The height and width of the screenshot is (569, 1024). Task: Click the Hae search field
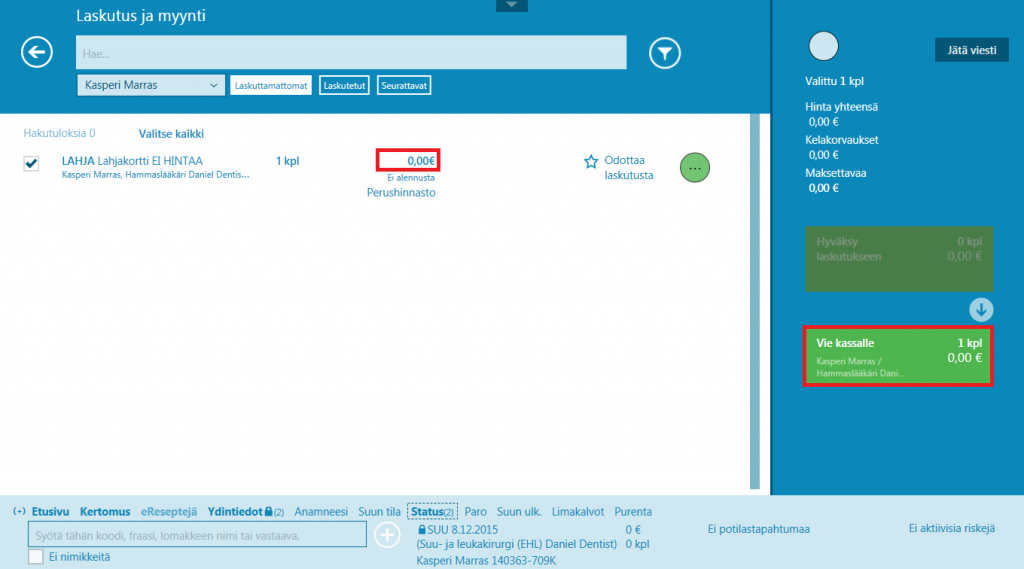[350, 53]
